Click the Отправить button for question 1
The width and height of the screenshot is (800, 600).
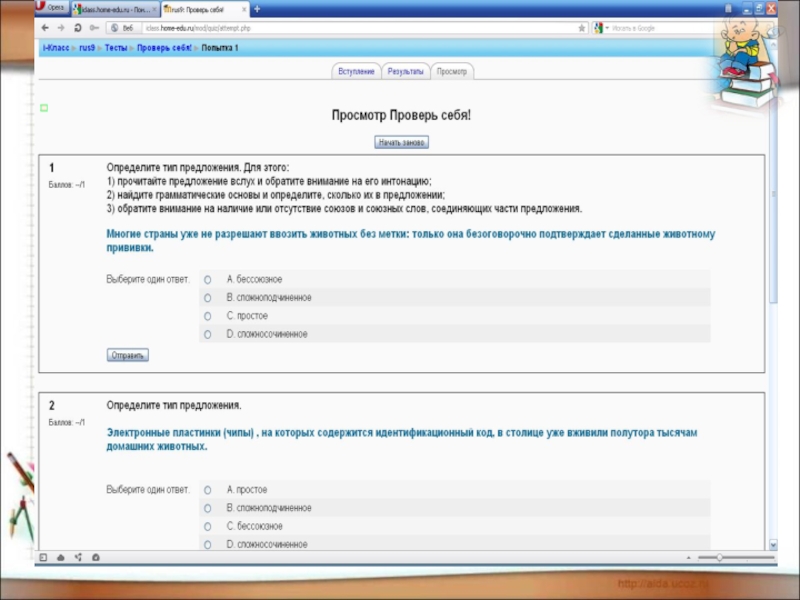click(x=127, y=355)
